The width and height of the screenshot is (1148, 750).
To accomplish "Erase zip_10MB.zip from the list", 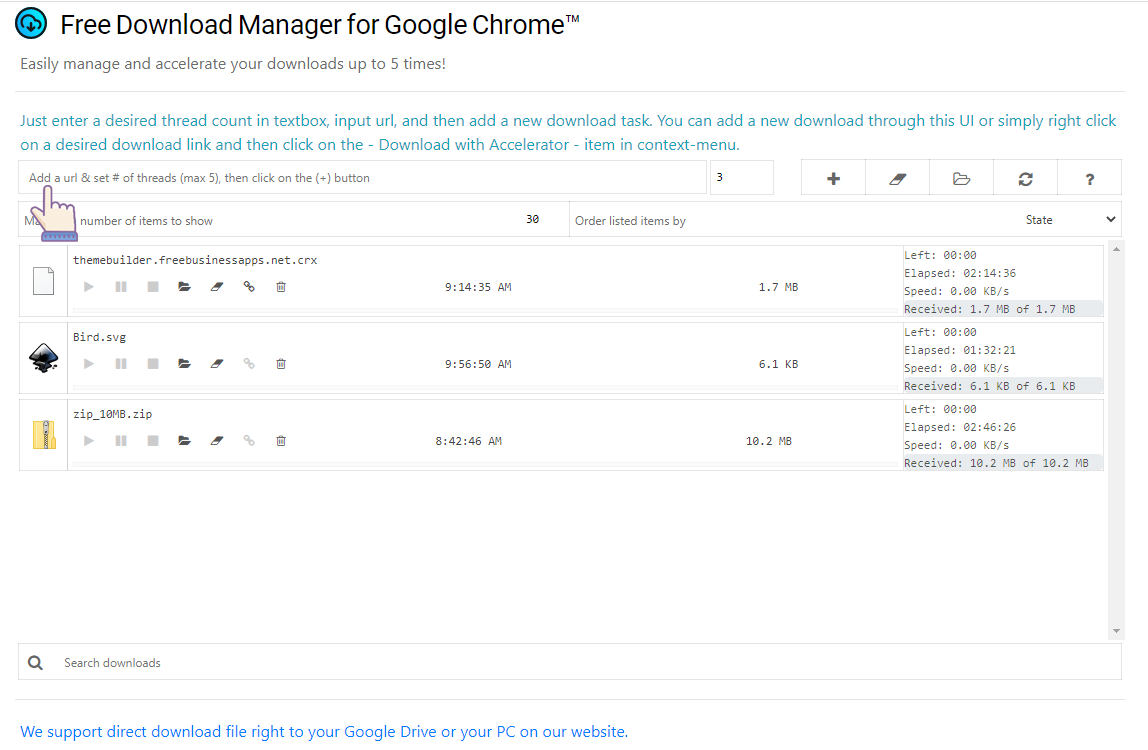I will (217, 441).
